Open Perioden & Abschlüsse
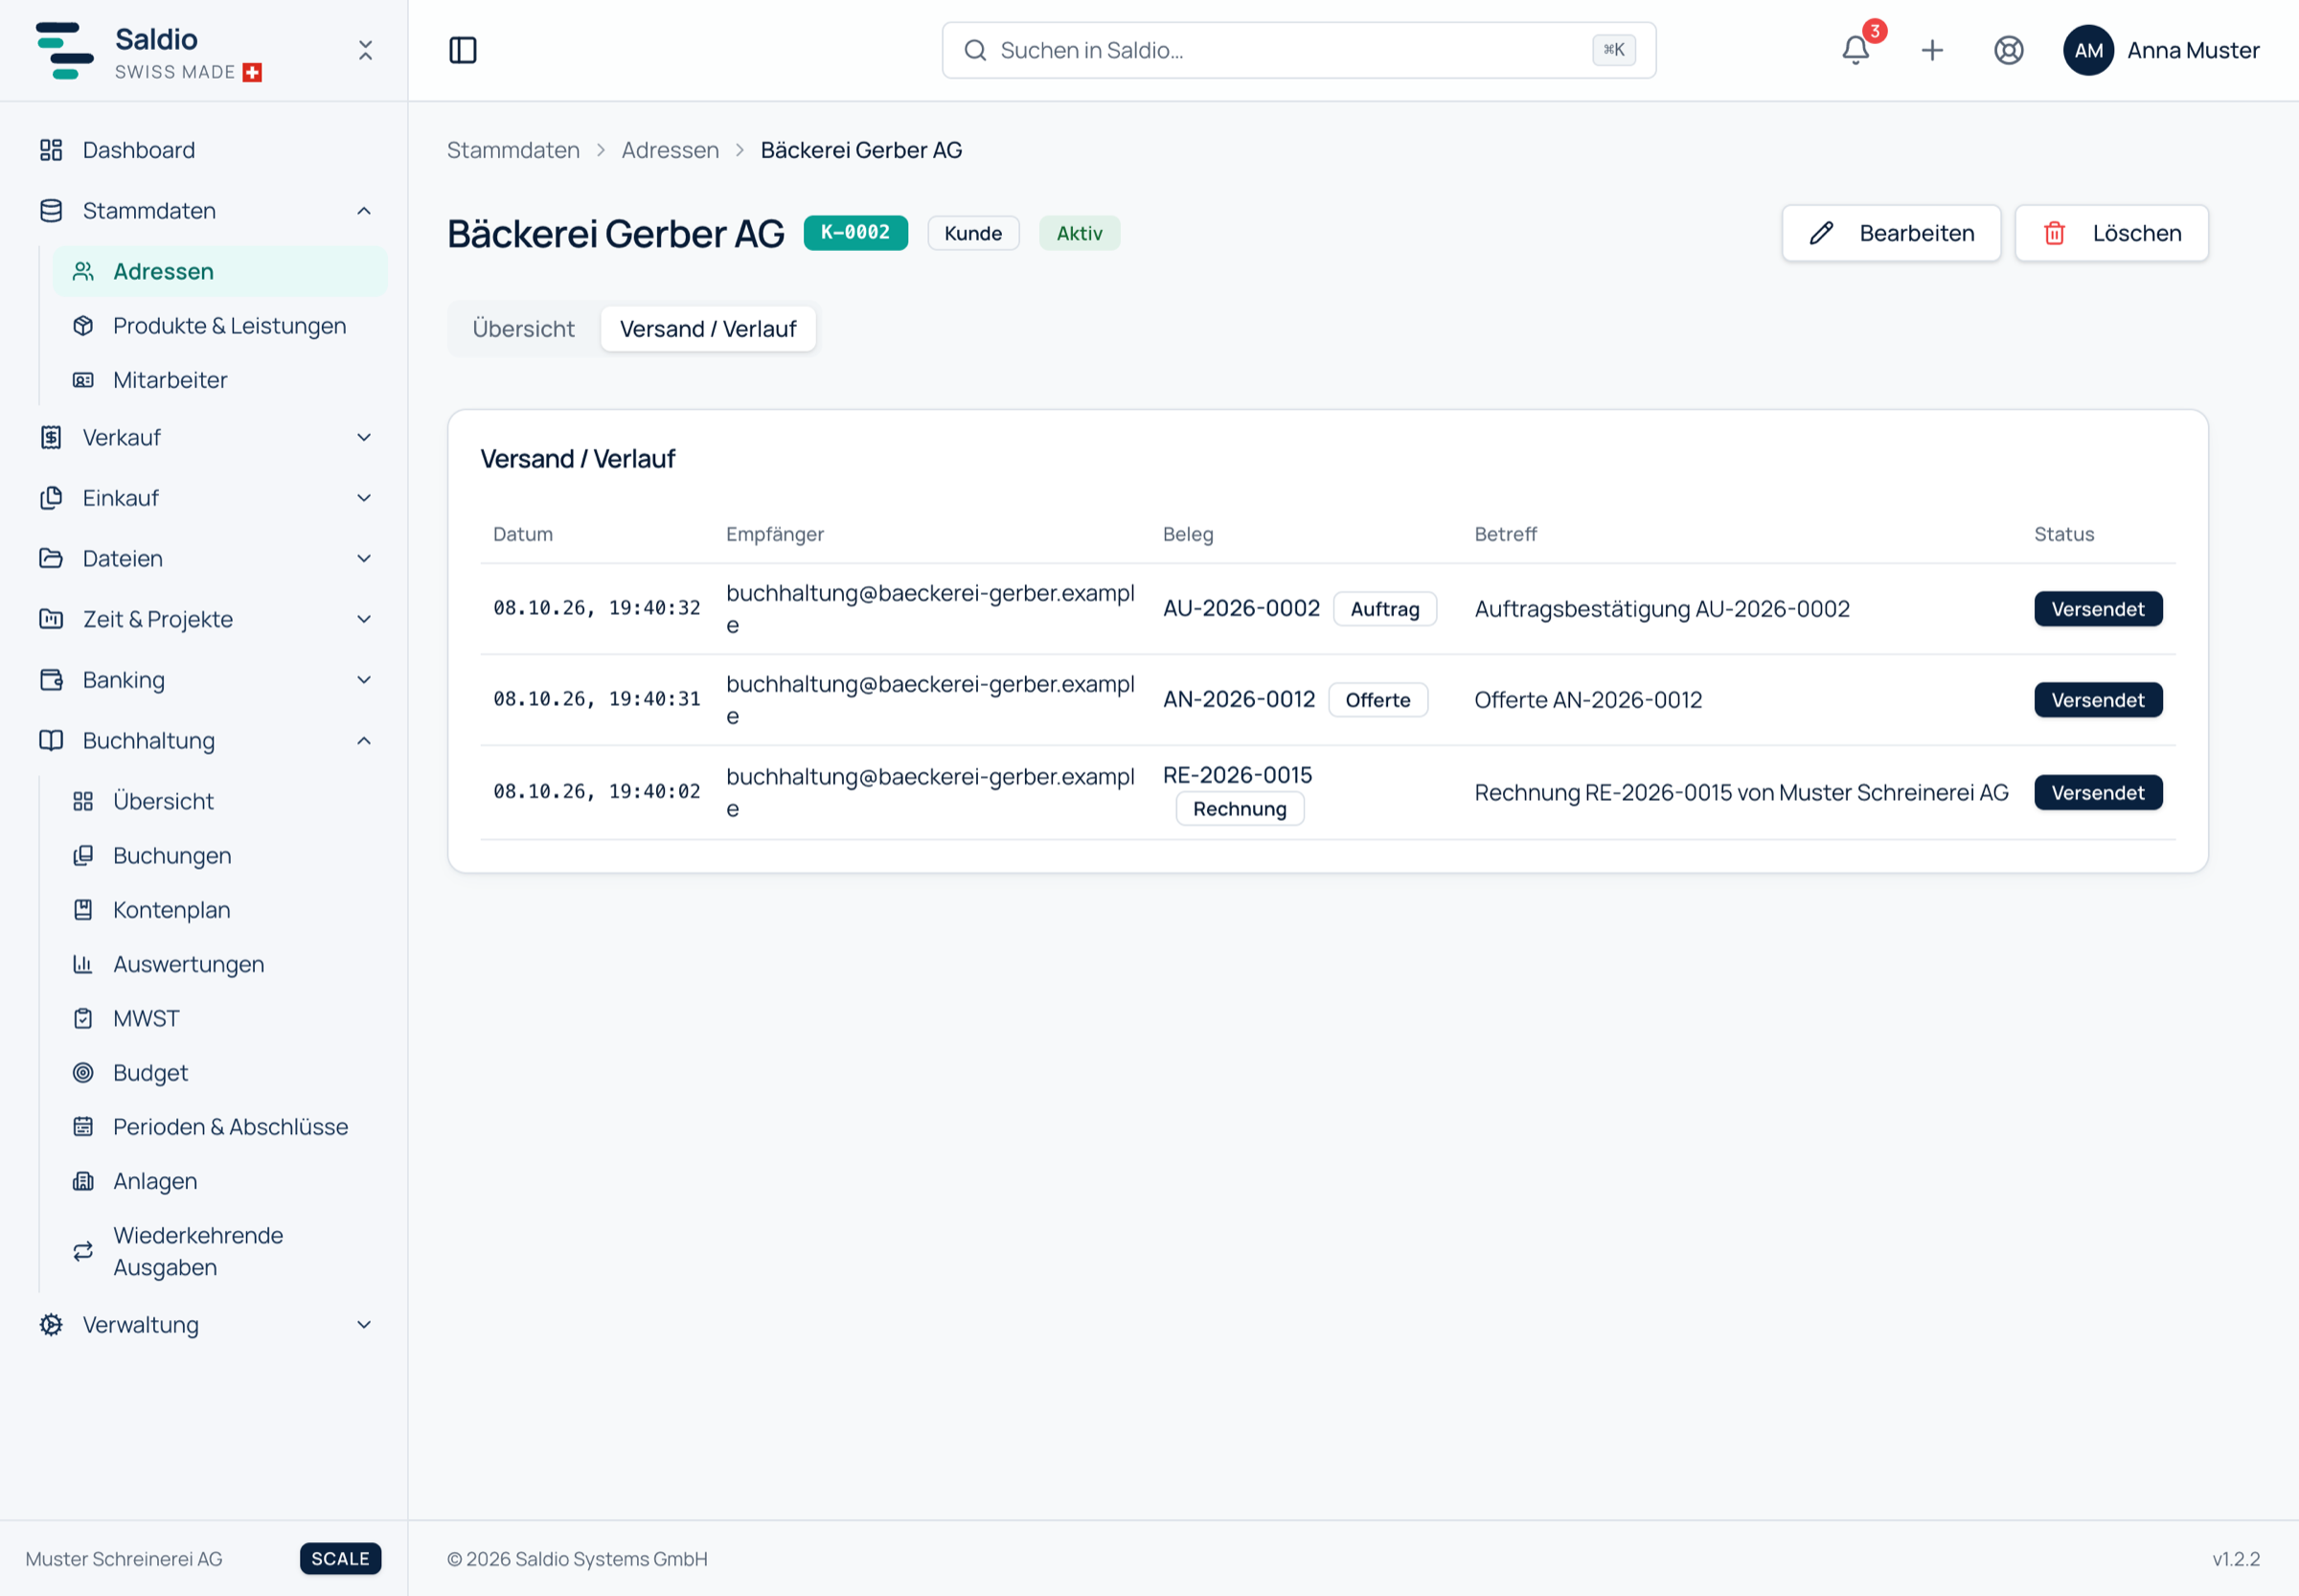2299x1596 pixels. 219,1127
